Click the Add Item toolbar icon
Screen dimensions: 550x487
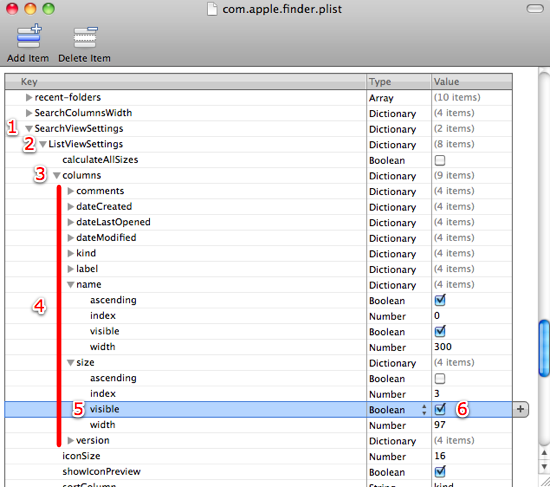pyautogui.click(x=28, y=36)
